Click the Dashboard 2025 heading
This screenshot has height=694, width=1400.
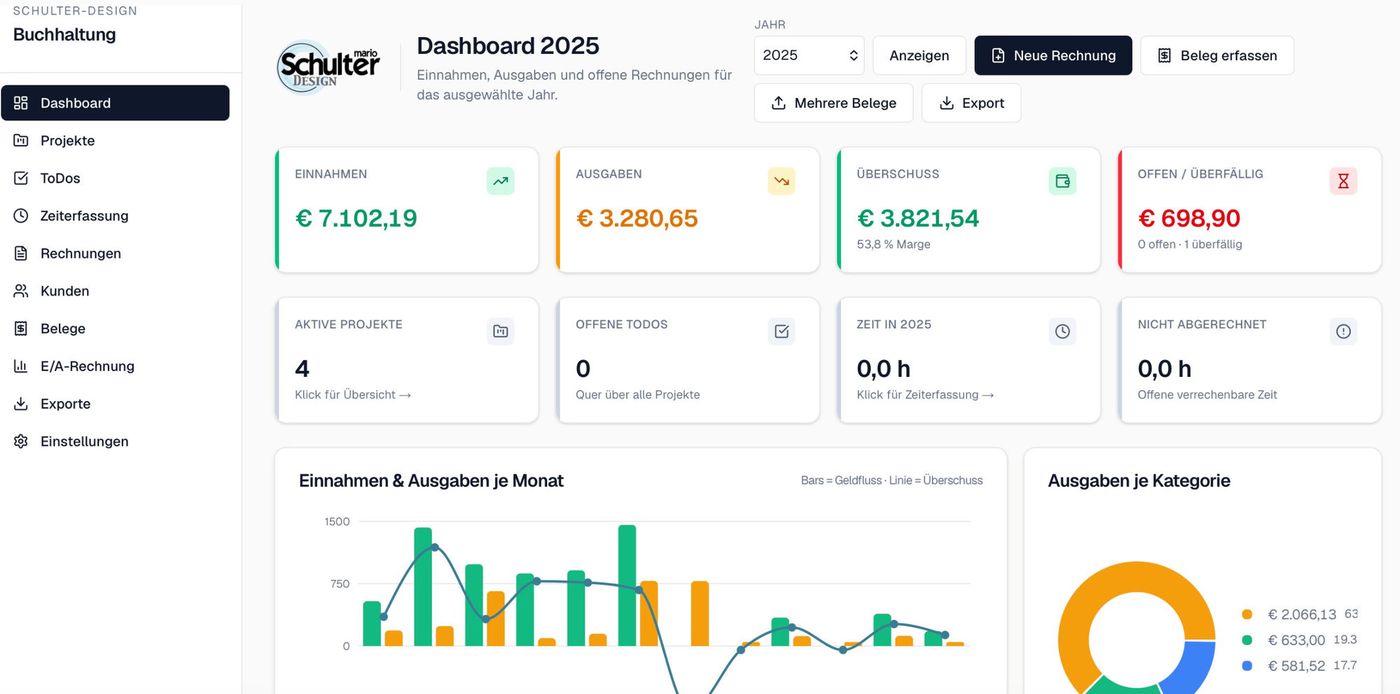[508, 46]
